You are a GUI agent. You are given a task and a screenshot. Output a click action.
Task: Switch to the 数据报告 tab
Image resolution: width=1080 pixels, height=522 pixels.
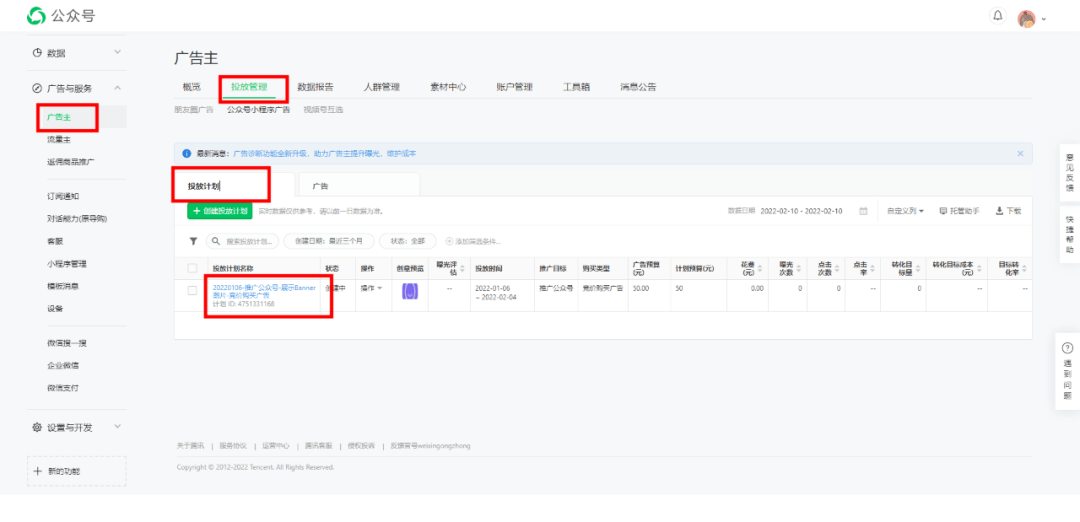click(315, 87)
